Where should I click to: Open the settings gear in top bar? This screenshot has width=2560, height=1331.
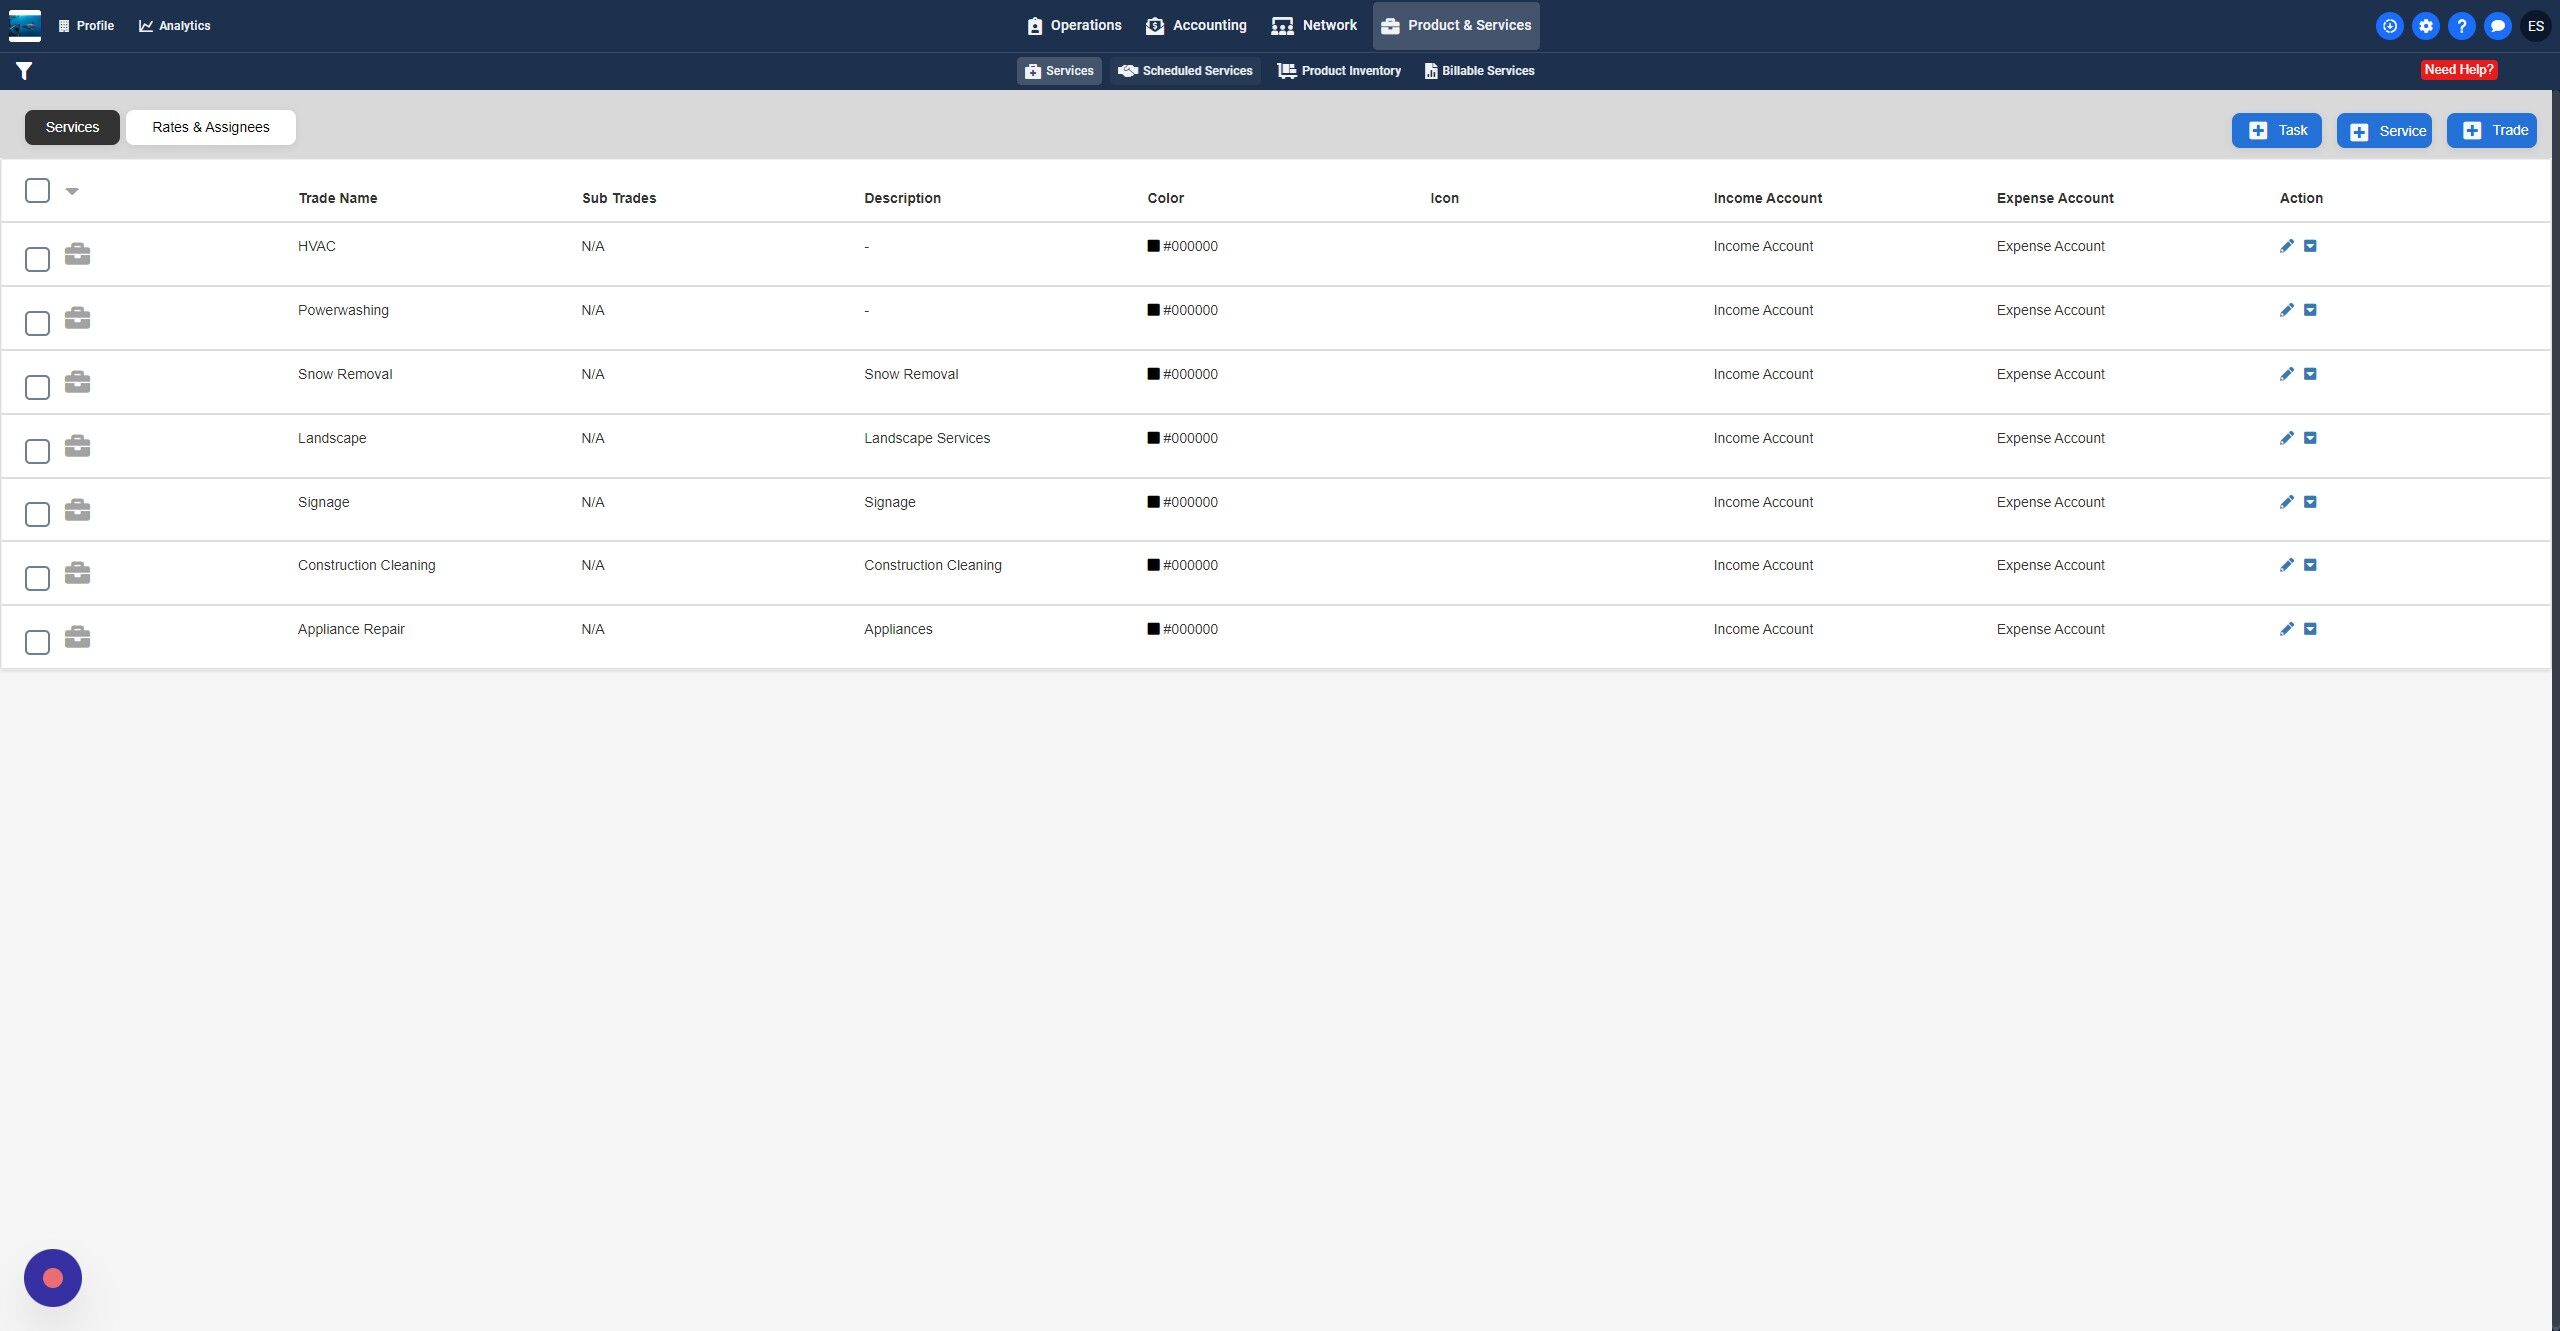point(2425,26)
